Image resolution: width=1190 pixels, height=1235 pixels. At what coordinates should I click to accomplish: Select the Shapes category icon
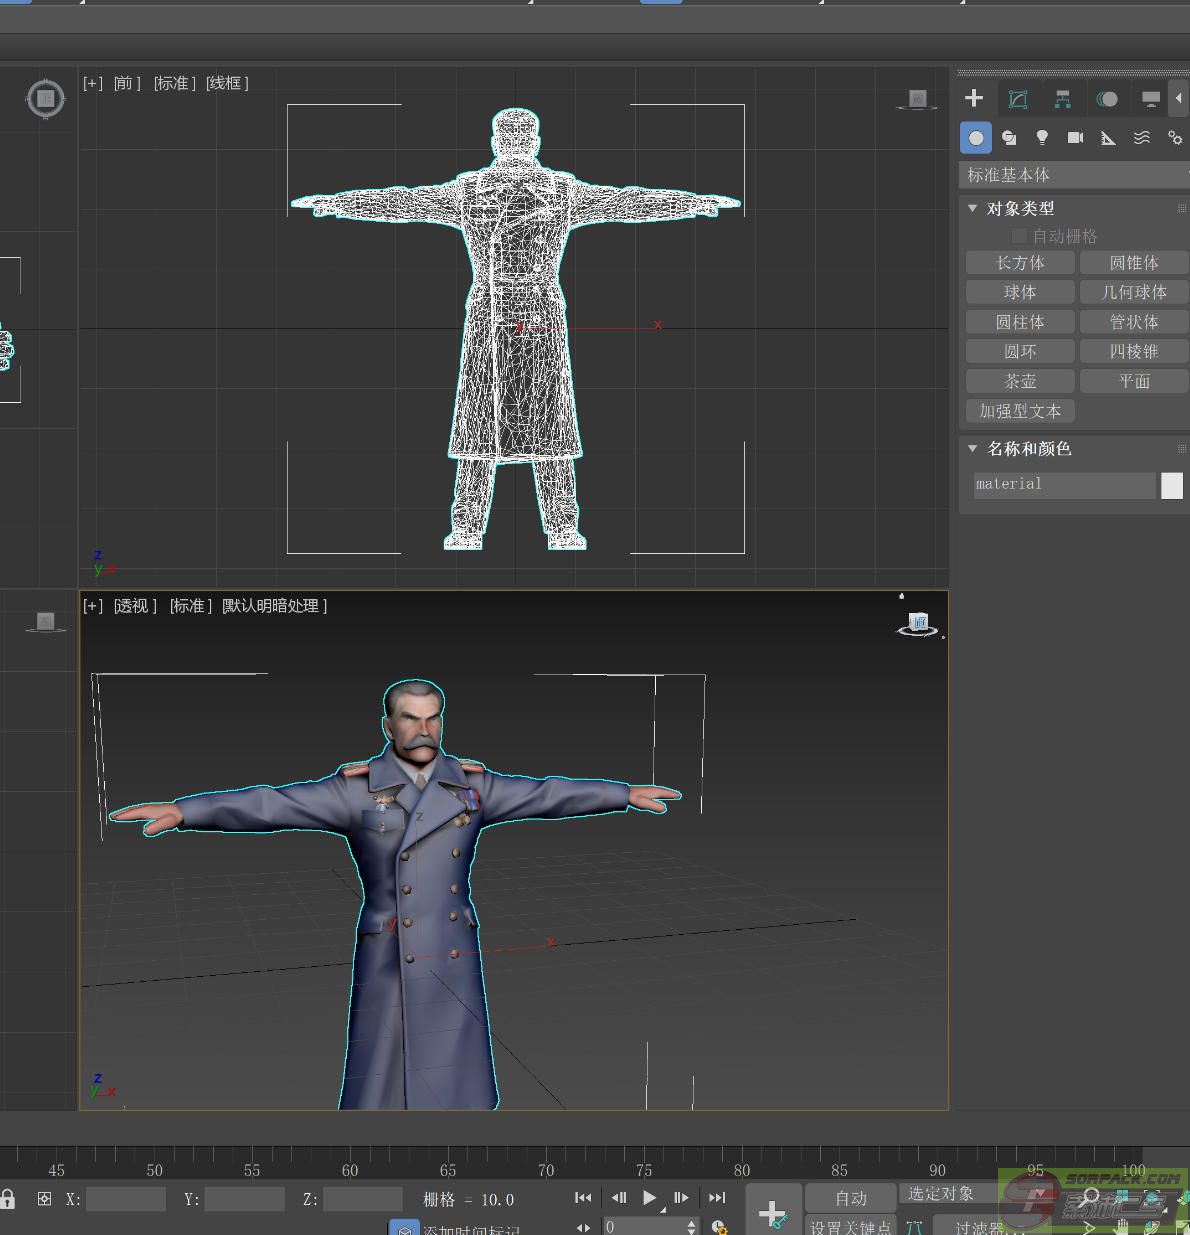pos(1009,138)
